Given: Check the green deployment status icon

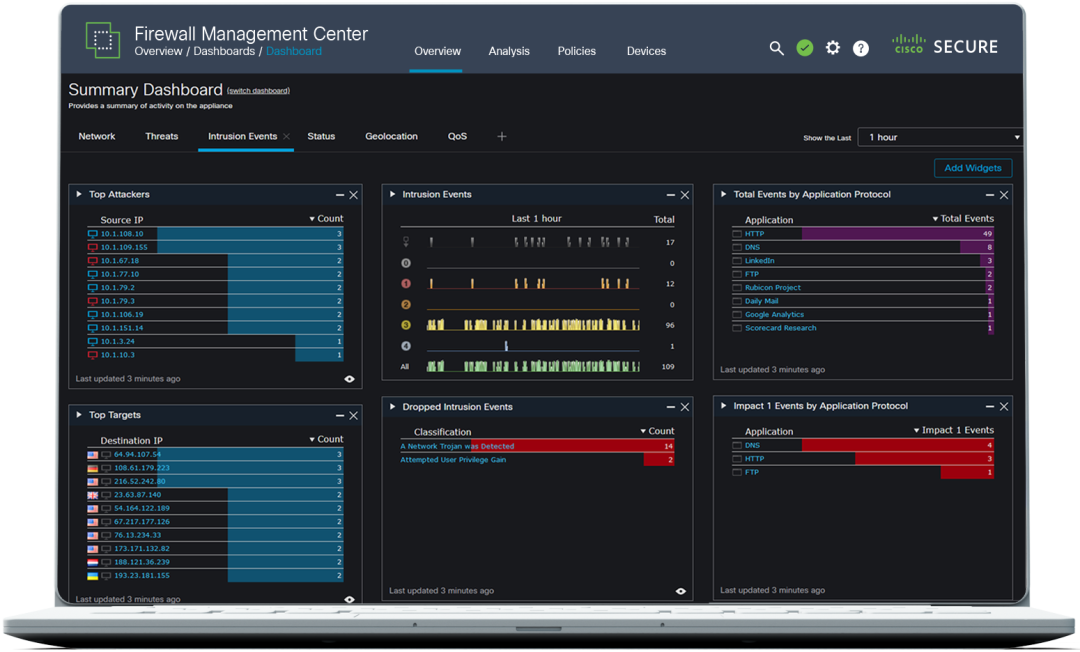Looking at the screenshot, I should [x=804, y=48].
